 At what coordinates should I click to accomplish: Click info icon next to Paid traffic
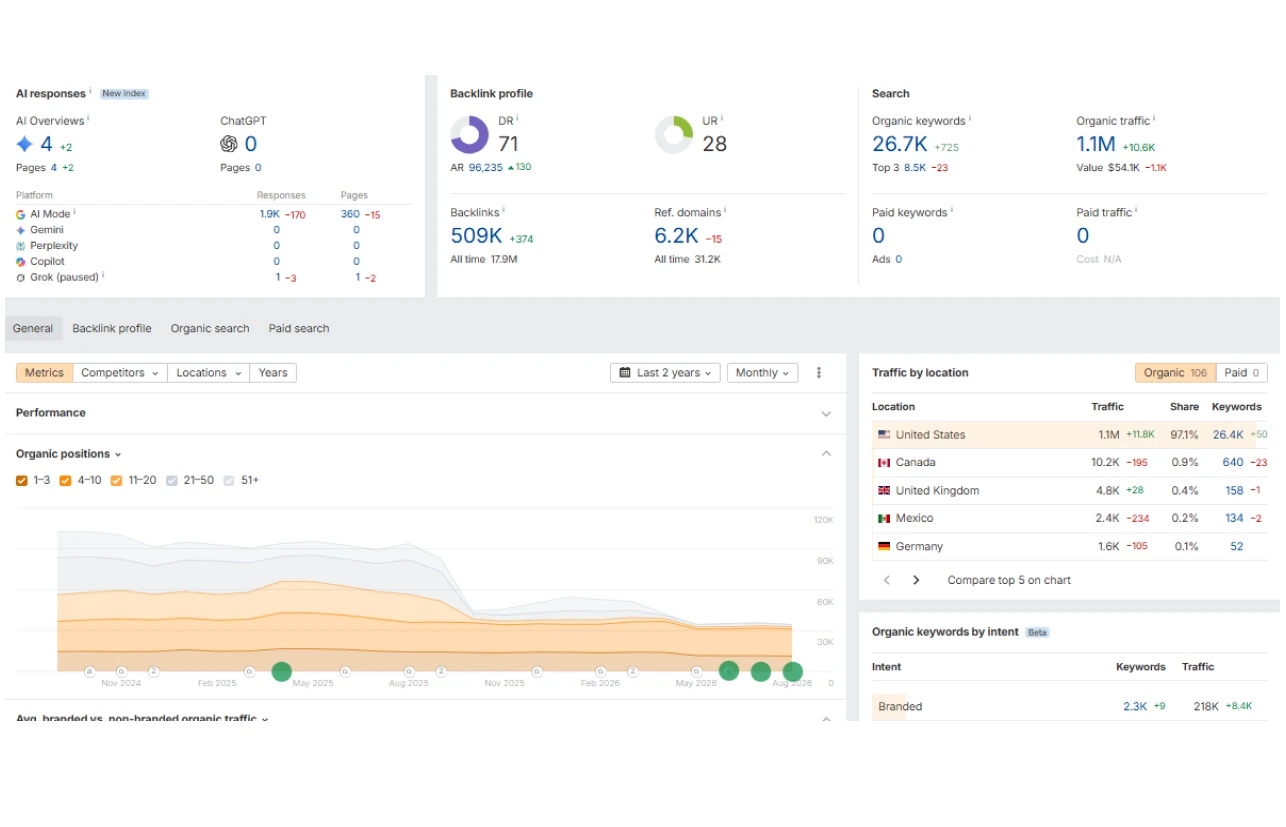[1136, 210]
